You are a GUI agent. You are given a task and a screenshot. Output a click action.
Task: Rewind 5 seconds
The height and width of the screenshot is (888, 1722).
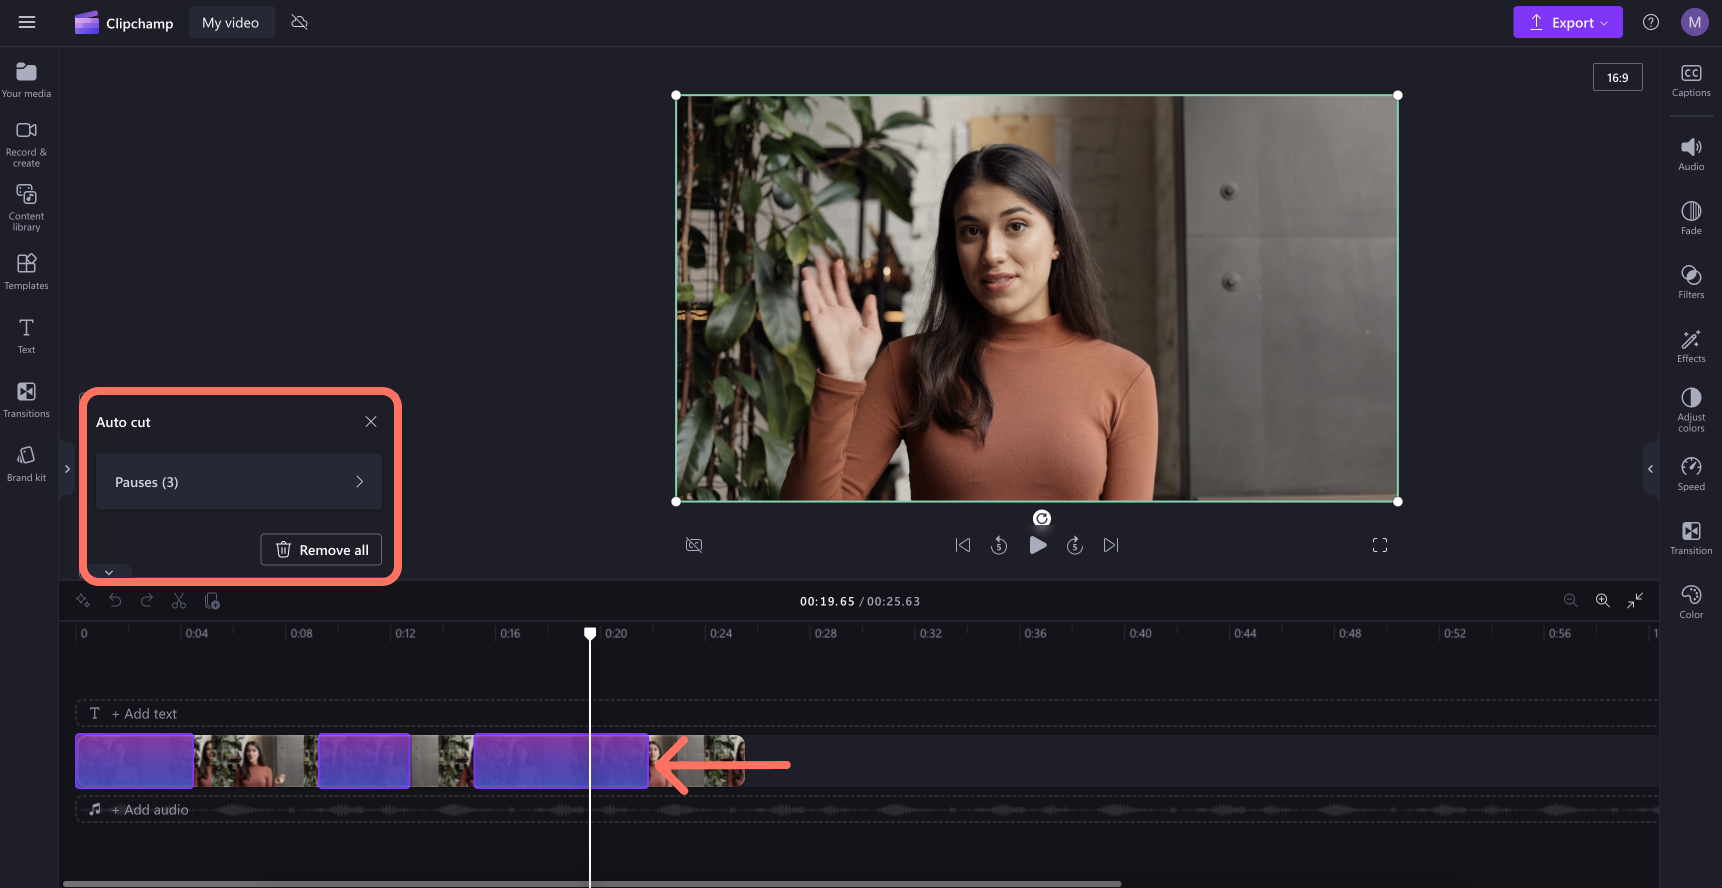point(999,545)
